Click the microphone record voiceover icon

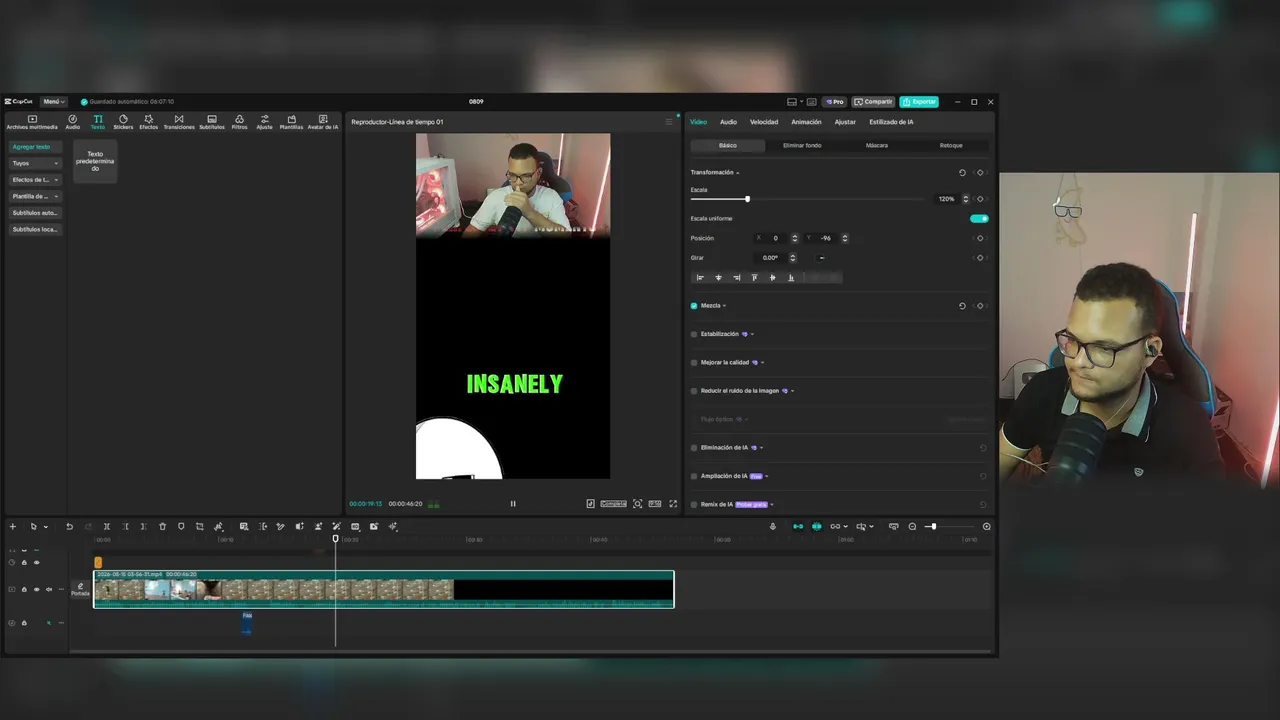(x=772, y=527)
